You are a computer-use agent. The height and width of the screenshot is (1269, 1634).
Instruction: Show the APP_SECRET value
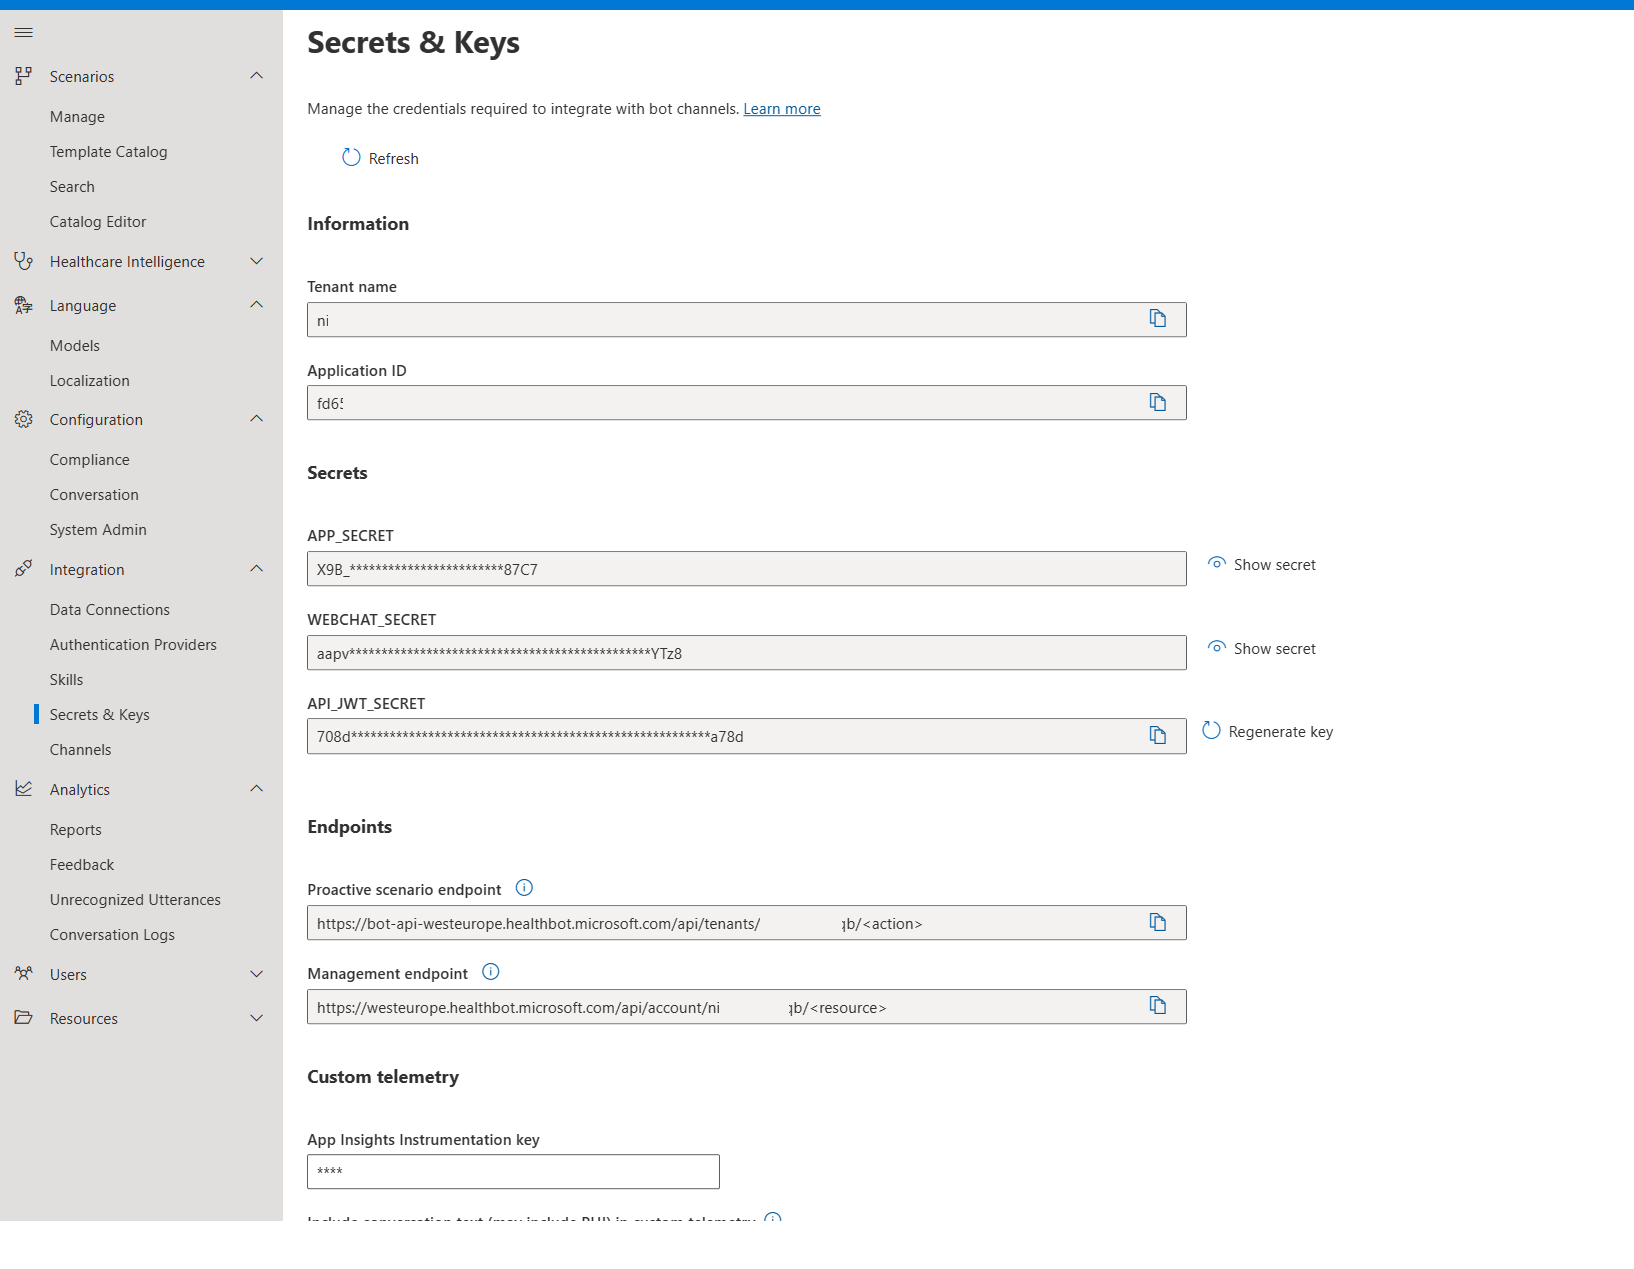(x=1261, y=564)
